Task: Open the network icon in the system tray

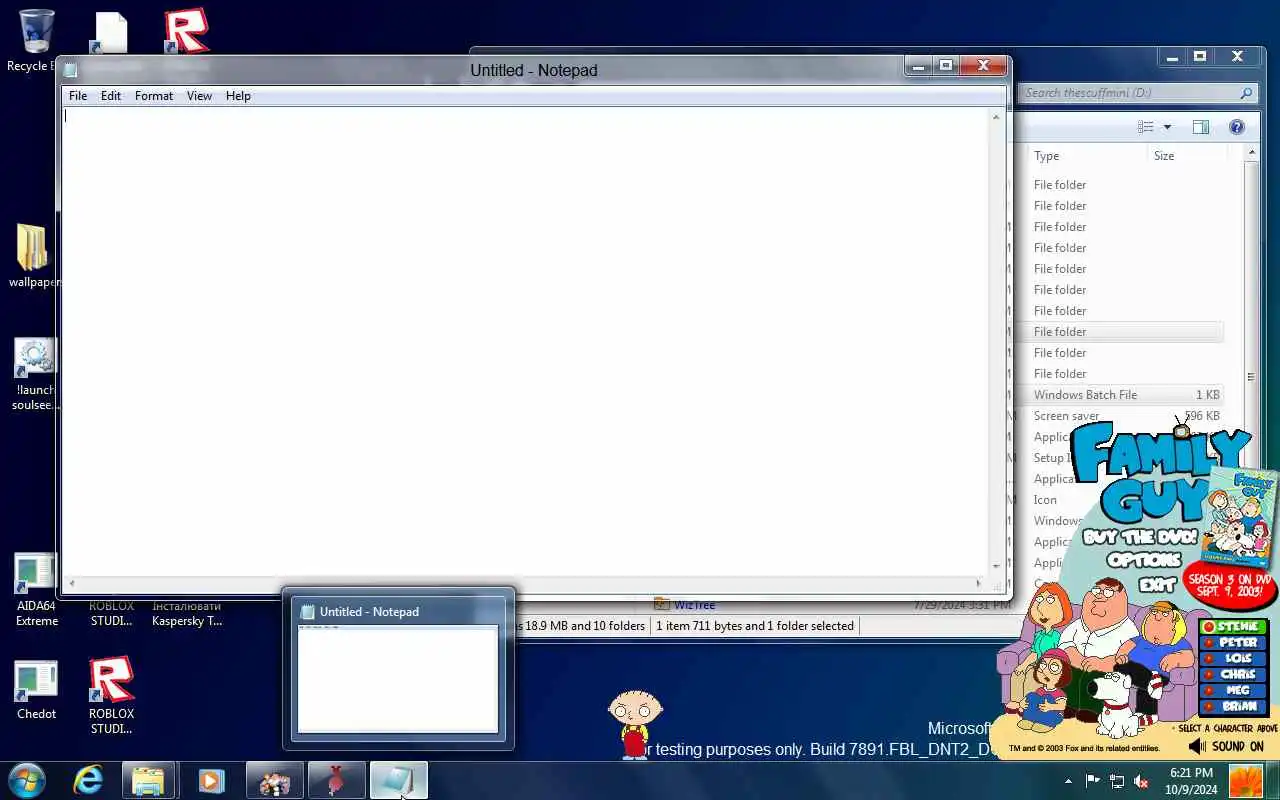Action: 1117,781
